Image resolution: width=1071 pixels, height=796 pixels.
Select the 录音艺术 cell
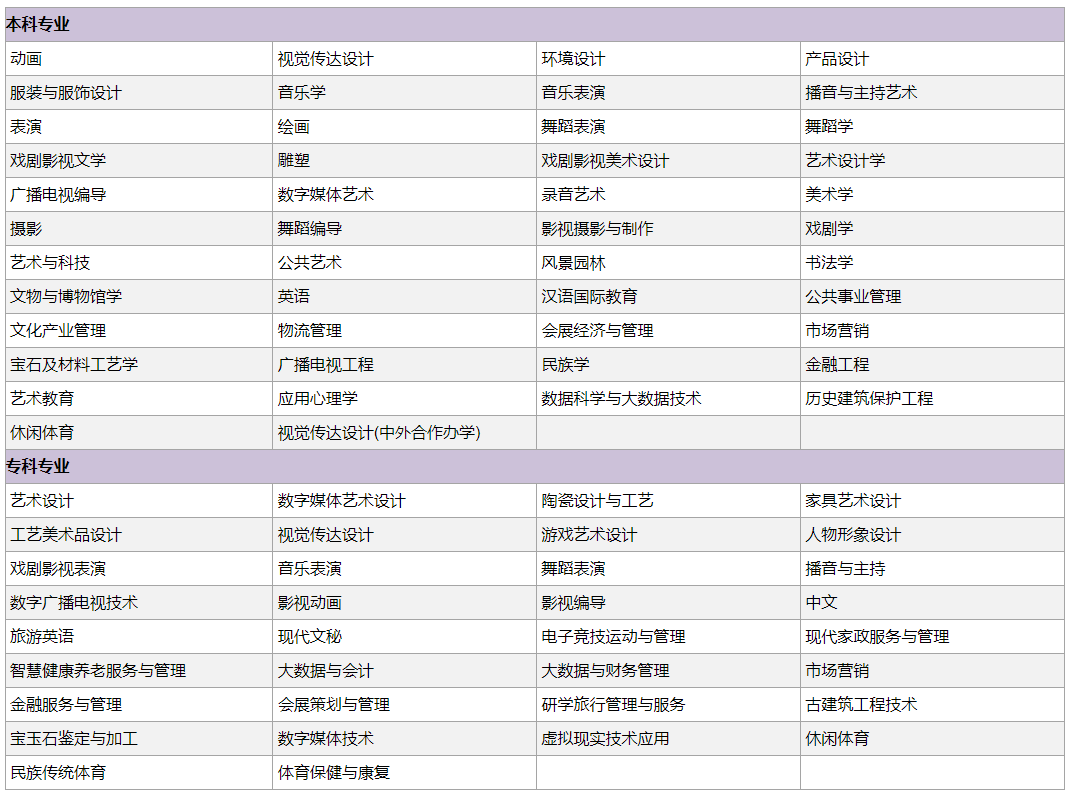click(x=668, y=195)
